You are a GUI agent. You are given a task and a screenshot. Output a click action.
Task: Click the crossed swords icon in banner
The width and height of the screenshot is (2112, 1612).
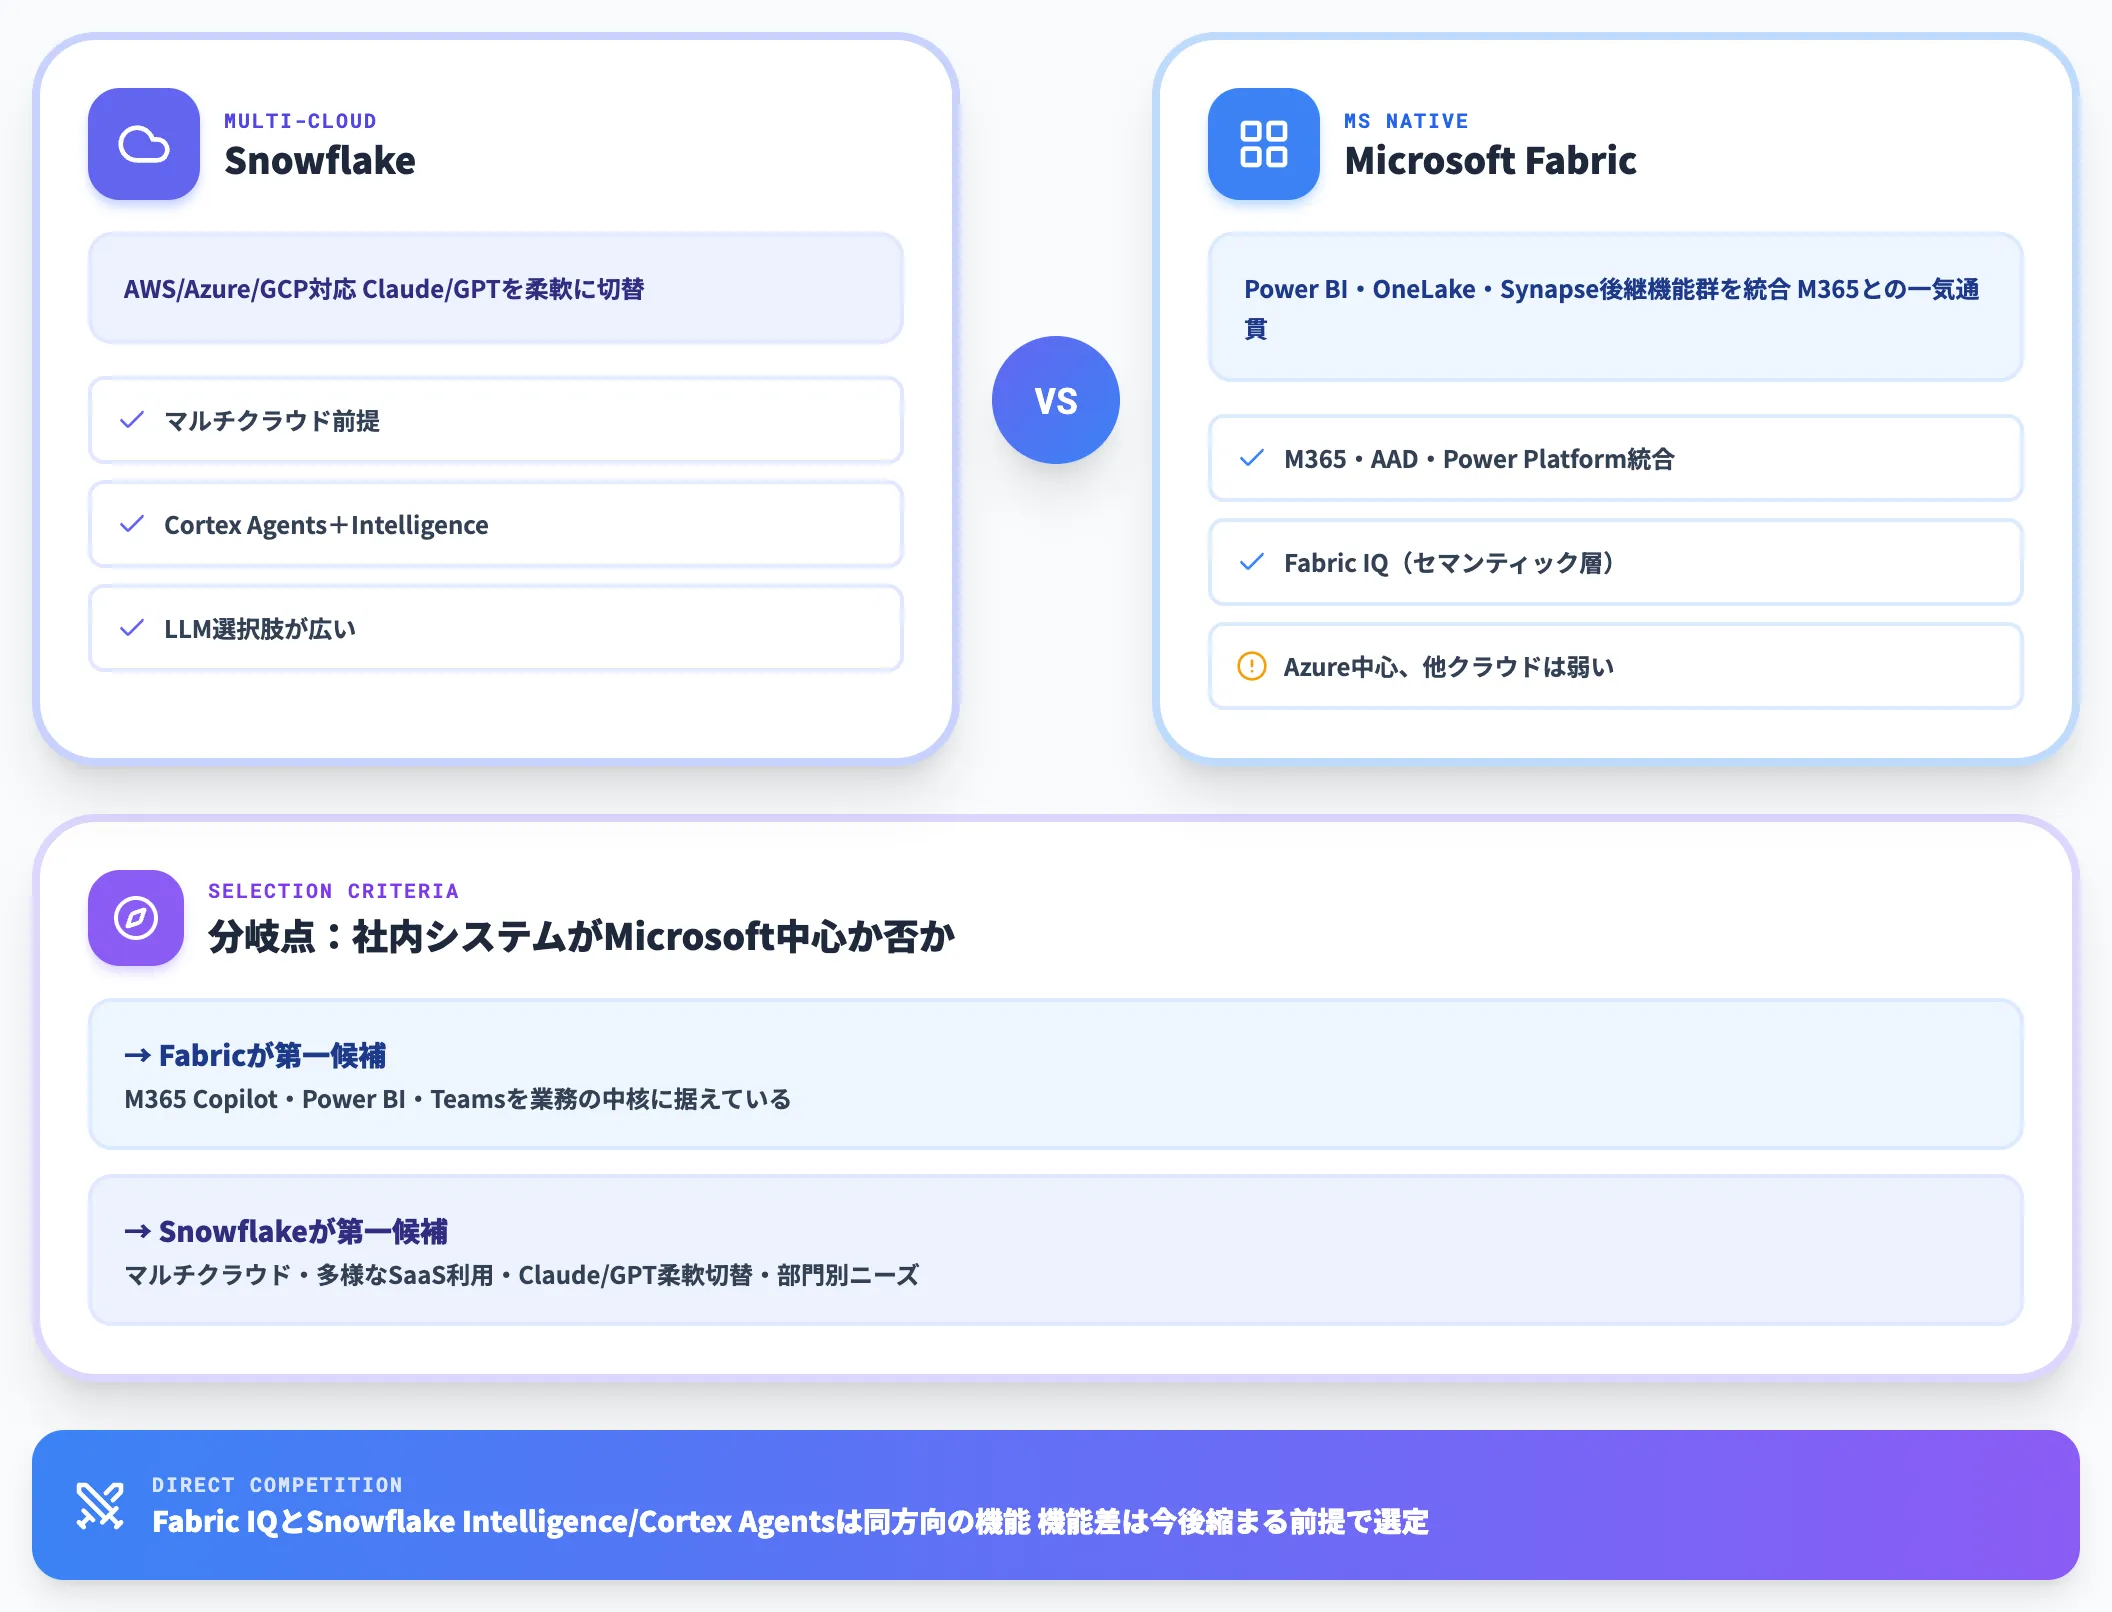tap(100, 1505)
